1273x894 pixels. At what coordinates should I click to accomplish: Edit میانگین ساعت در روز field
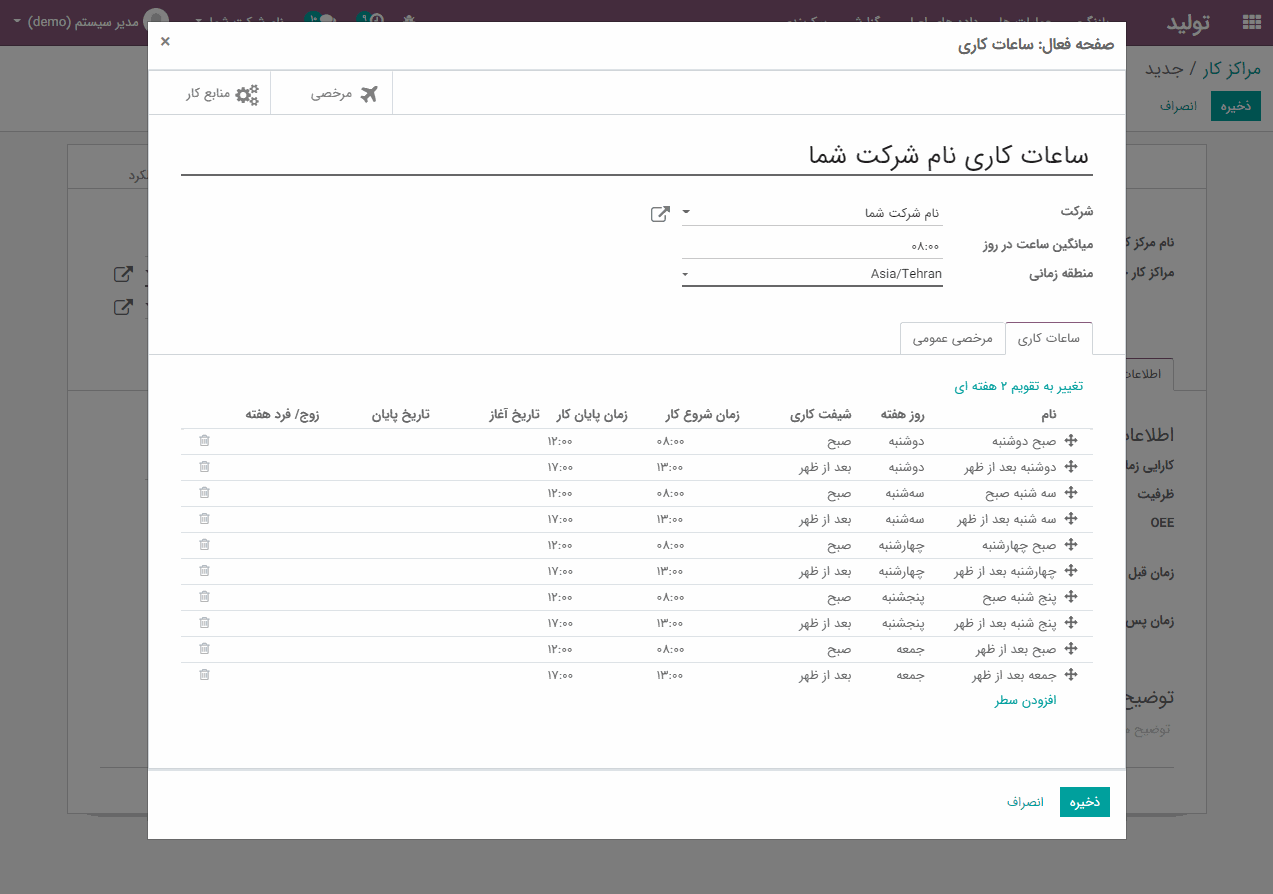point(812,245)
